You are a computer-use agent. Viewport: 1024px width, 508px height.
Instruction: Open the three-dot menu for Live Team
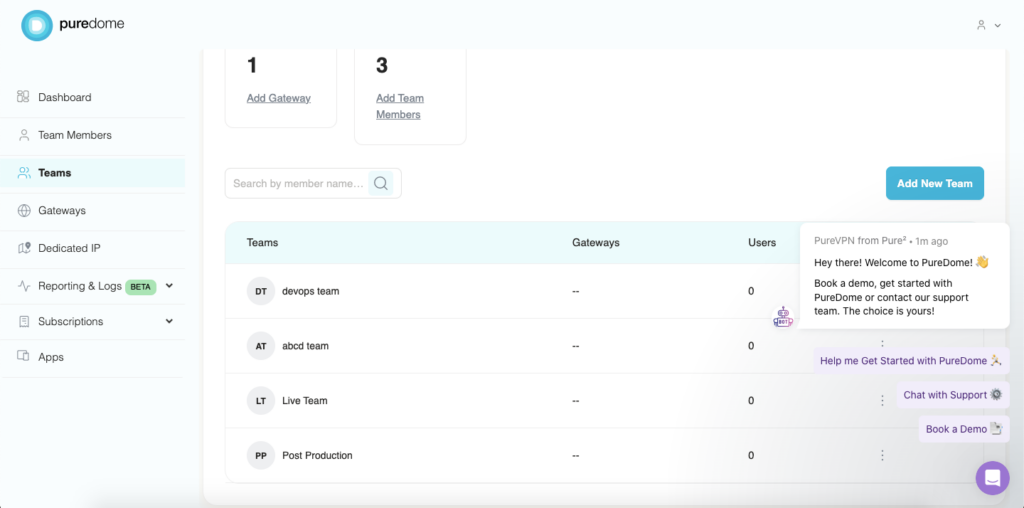click(x=882, y=401)
